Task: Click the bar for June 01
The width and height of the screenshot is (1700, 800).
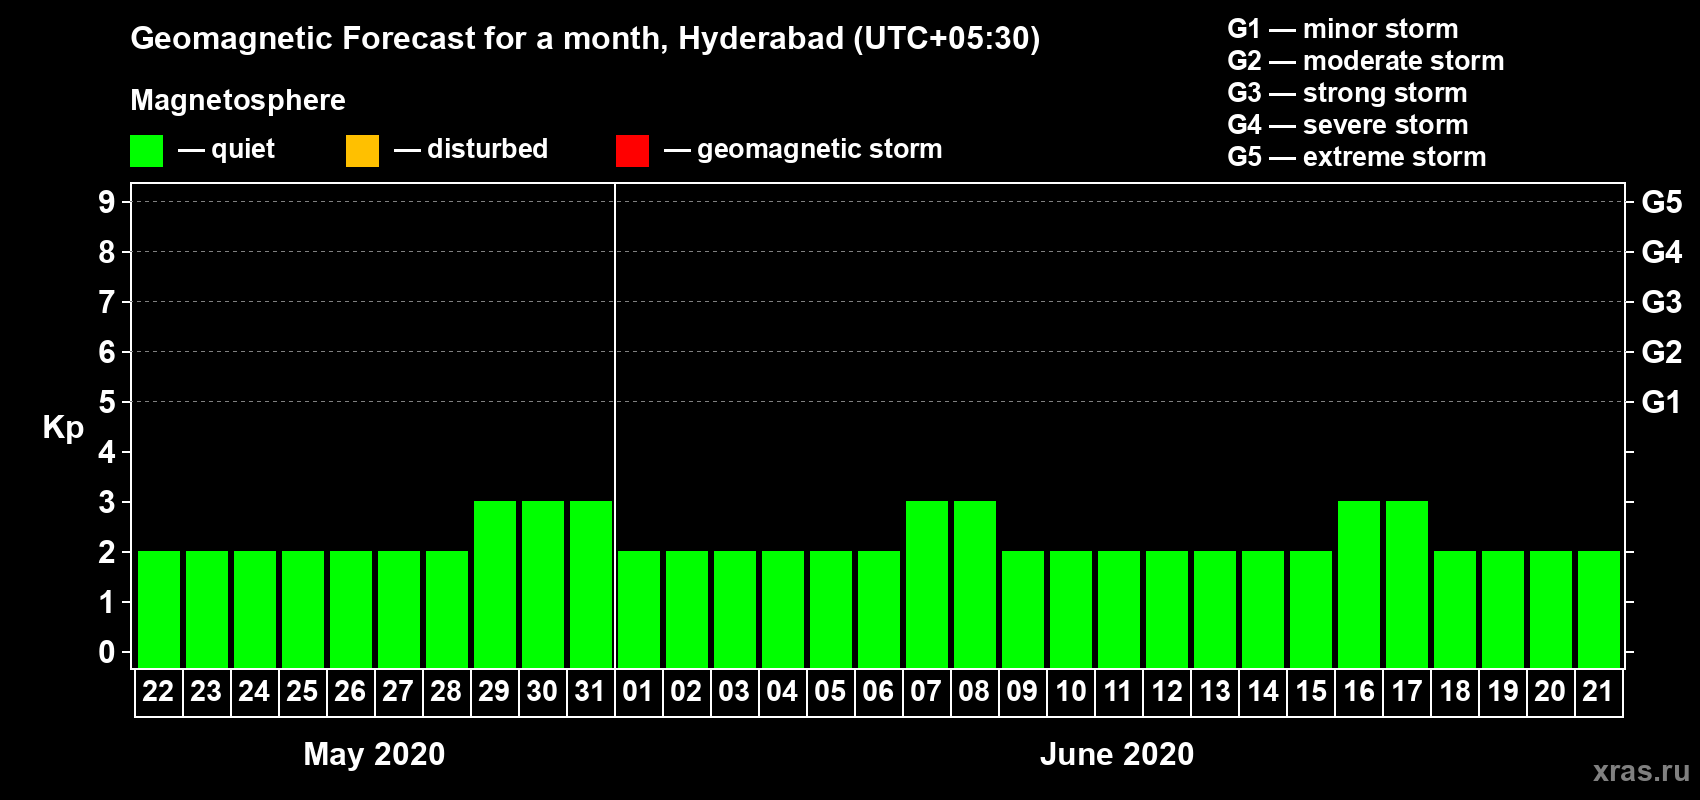Action: [x=639, y=610]
